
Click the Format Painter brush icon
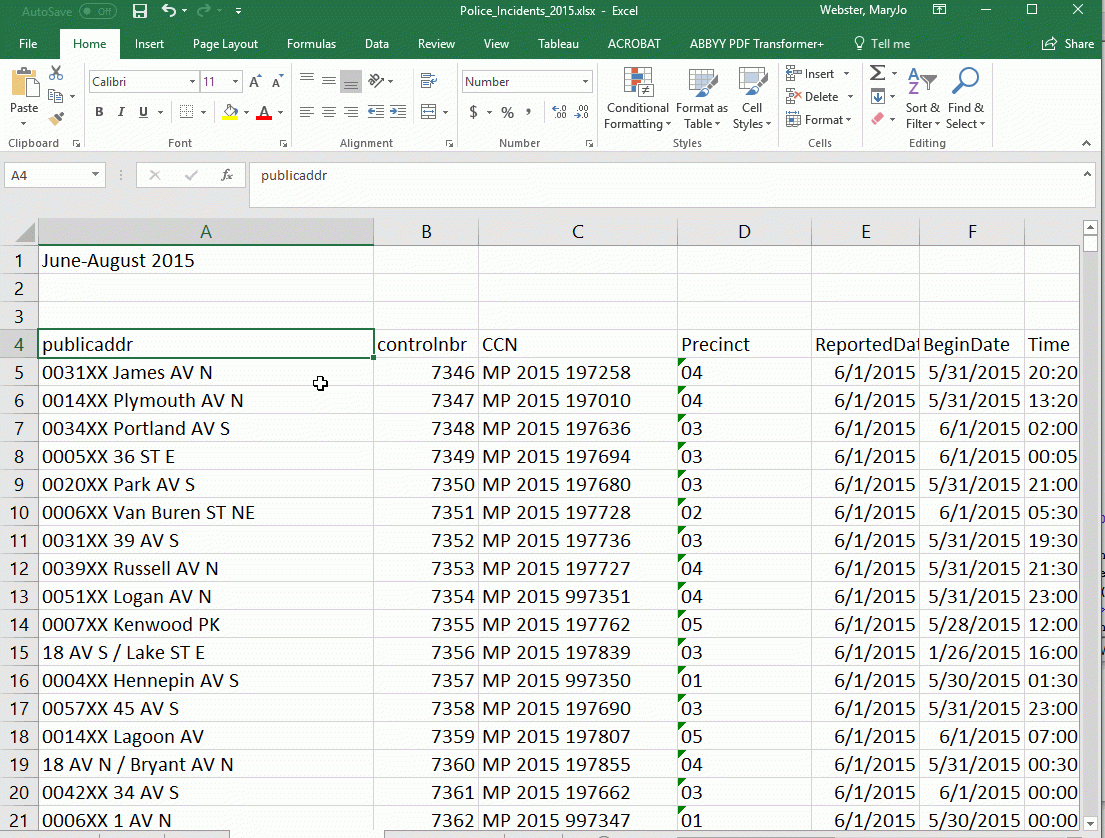tap(56, 118)
